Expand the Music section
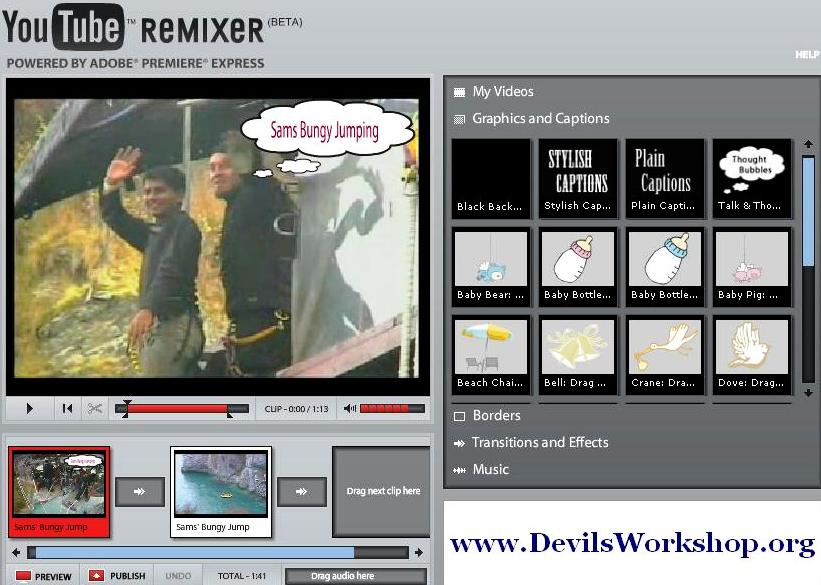The width and height of the screenshot is (821, 585). click(491, 469)
